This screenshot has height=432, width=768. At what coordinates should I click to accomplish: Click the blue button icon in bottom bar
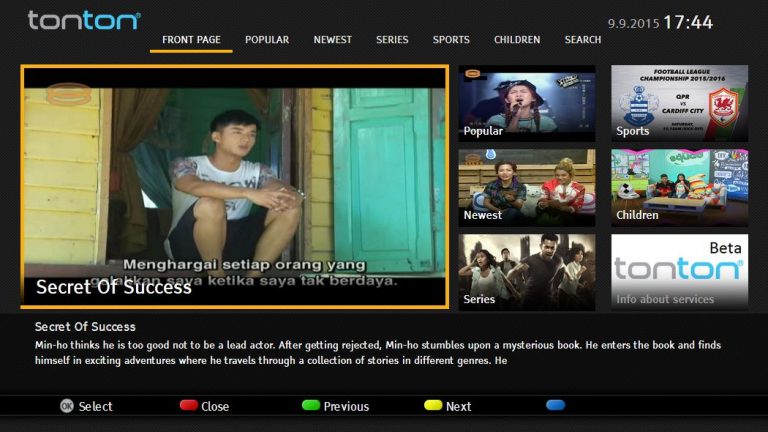(555, 405)
